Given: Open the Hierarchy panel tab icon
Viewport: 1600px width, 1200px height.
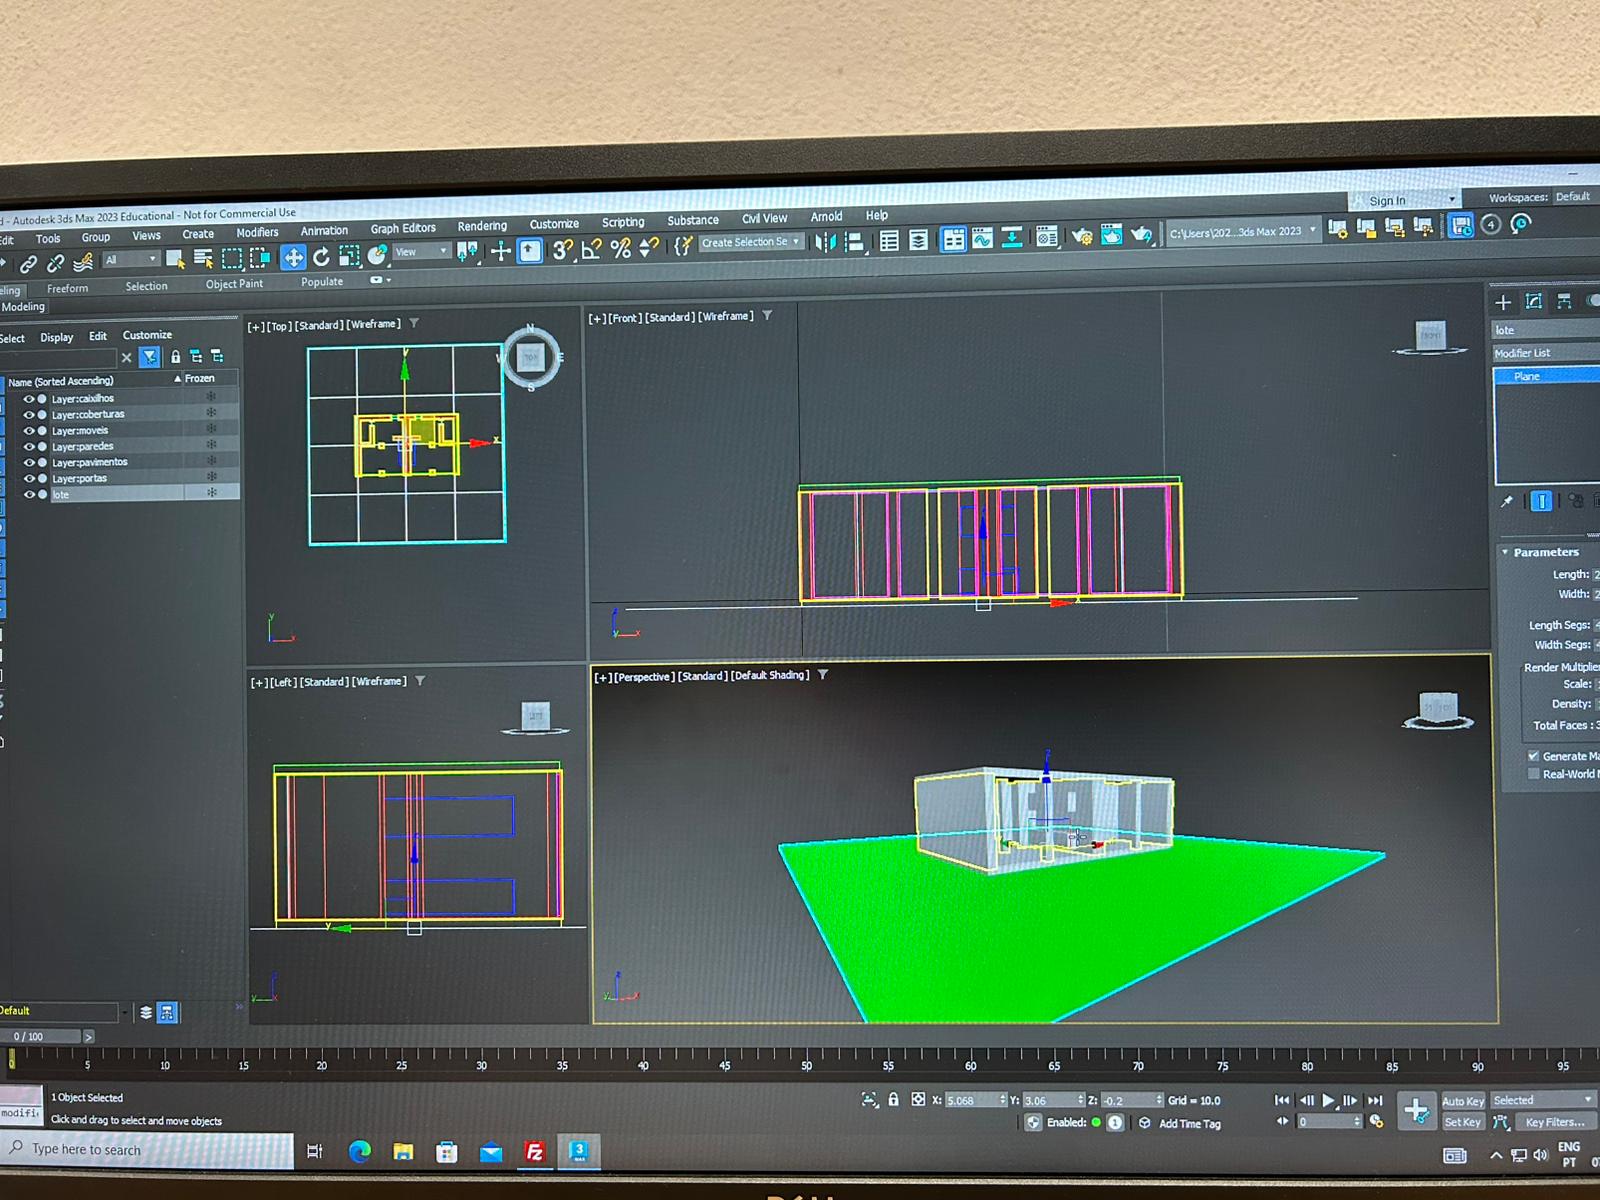Looking at the screenshot, I should [x=1564, y=301].
